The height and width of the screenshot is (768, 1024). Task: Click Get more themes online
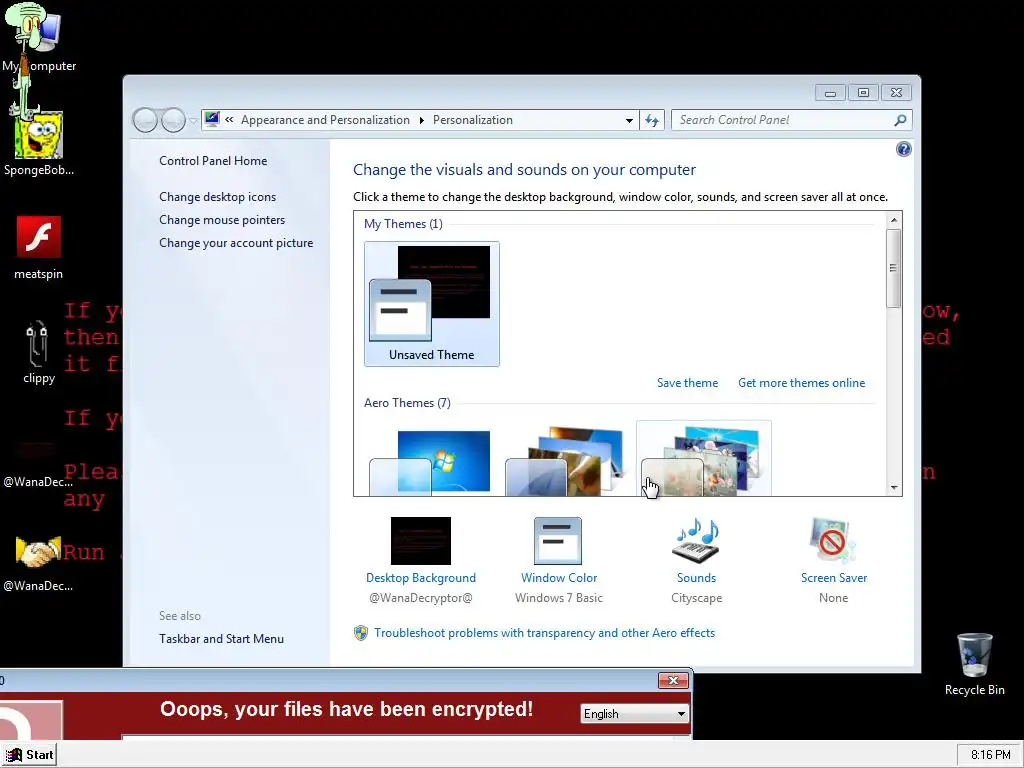pos(801,383)
